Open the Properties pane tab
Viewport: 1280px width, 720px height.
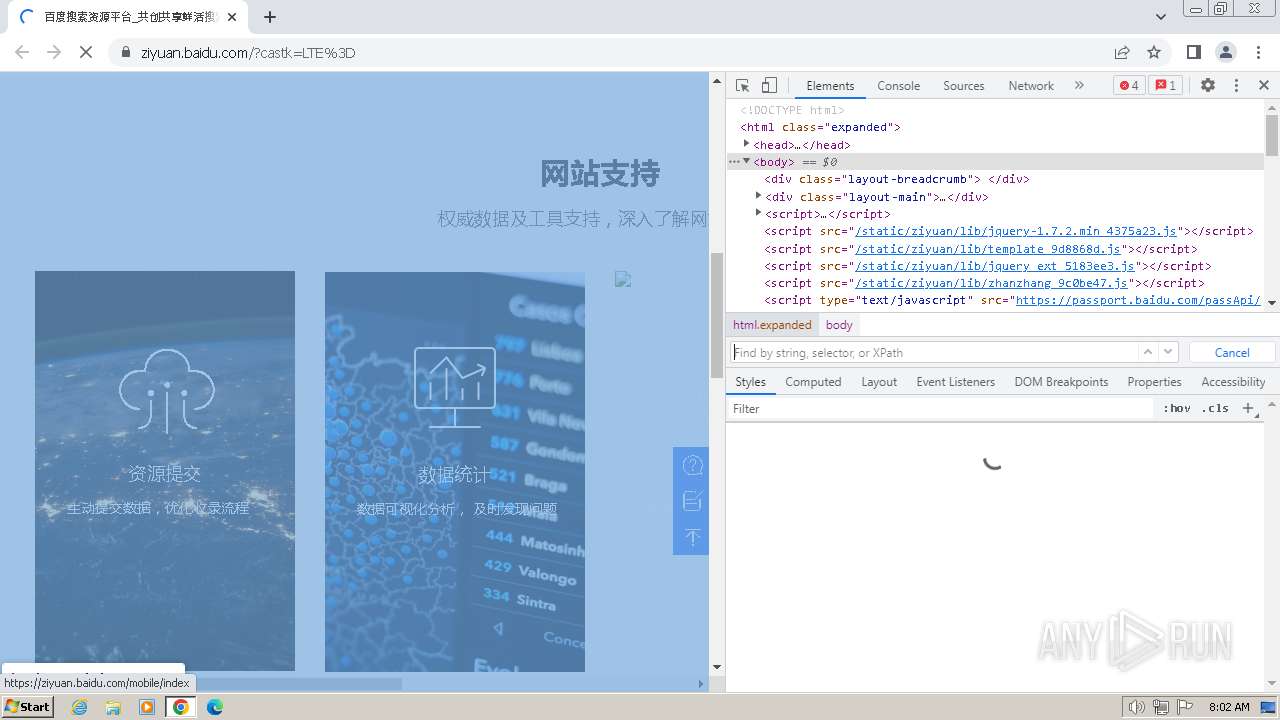pos(1154,382)
